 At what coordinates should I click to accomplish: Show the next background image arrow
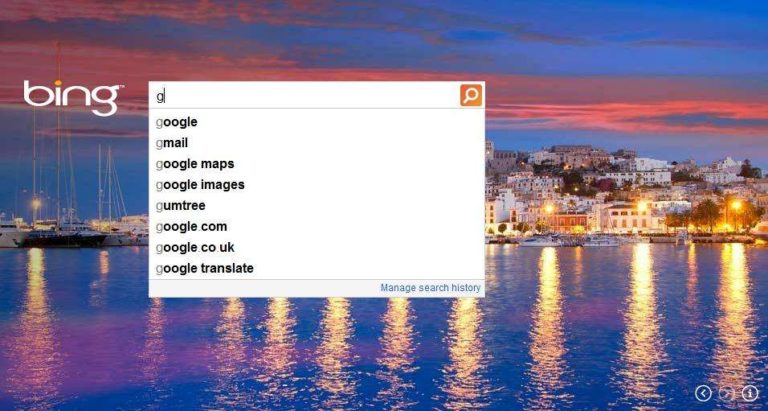[726, 392]
